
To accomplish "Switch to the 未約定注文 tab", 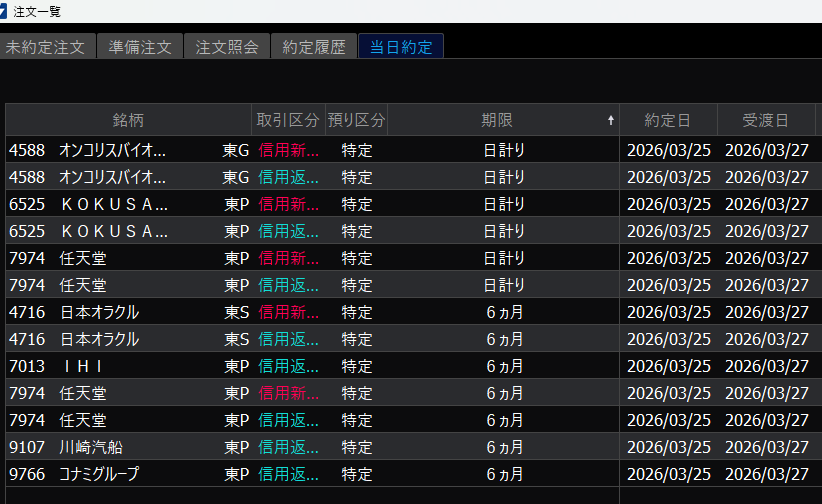I will pyautogui.click(x=48, y=47).
